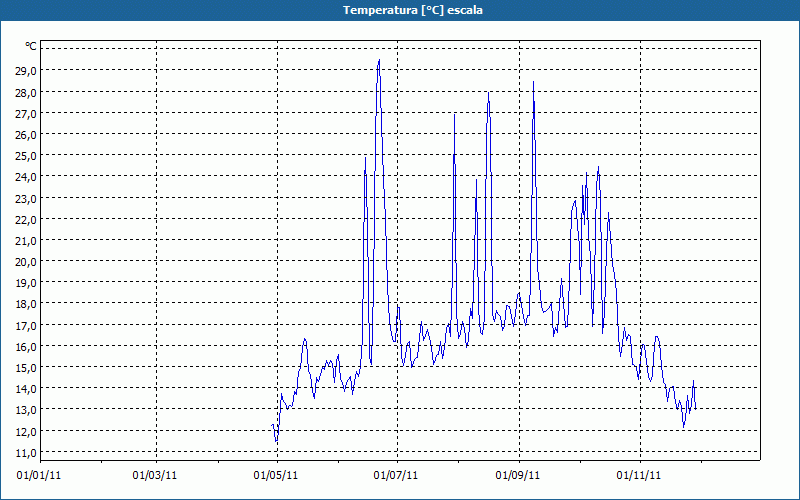Click the 19,0 y-axis label

point(26,283)
